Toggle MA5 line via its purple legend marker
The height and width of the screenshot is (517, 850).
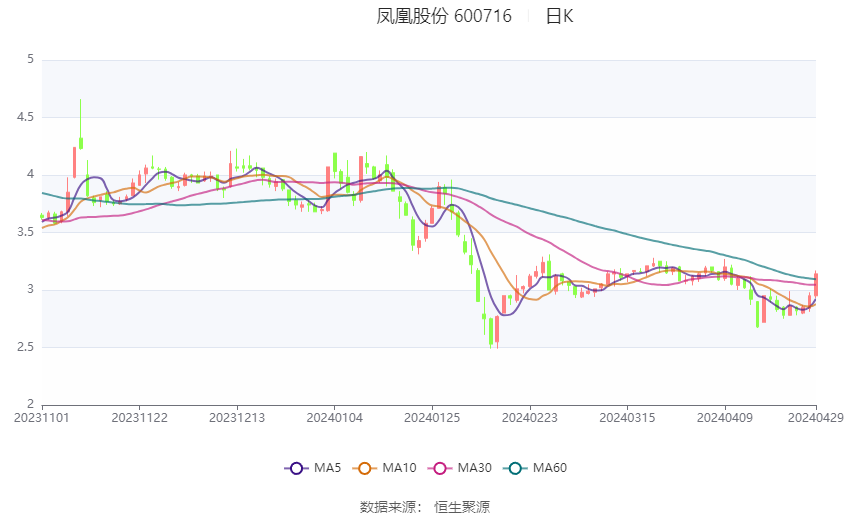[296, 467]
